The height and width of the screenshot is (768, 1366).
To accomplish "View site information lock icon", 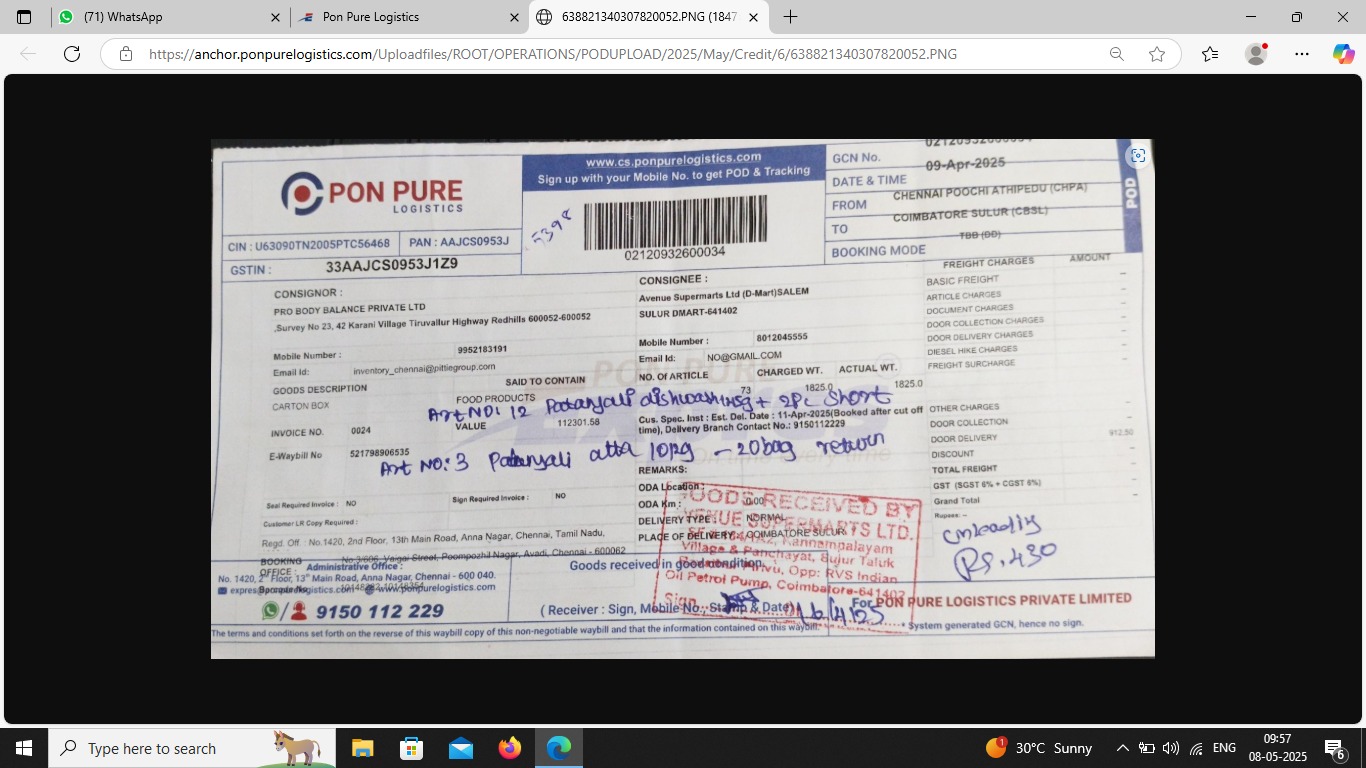I will 126,54.
